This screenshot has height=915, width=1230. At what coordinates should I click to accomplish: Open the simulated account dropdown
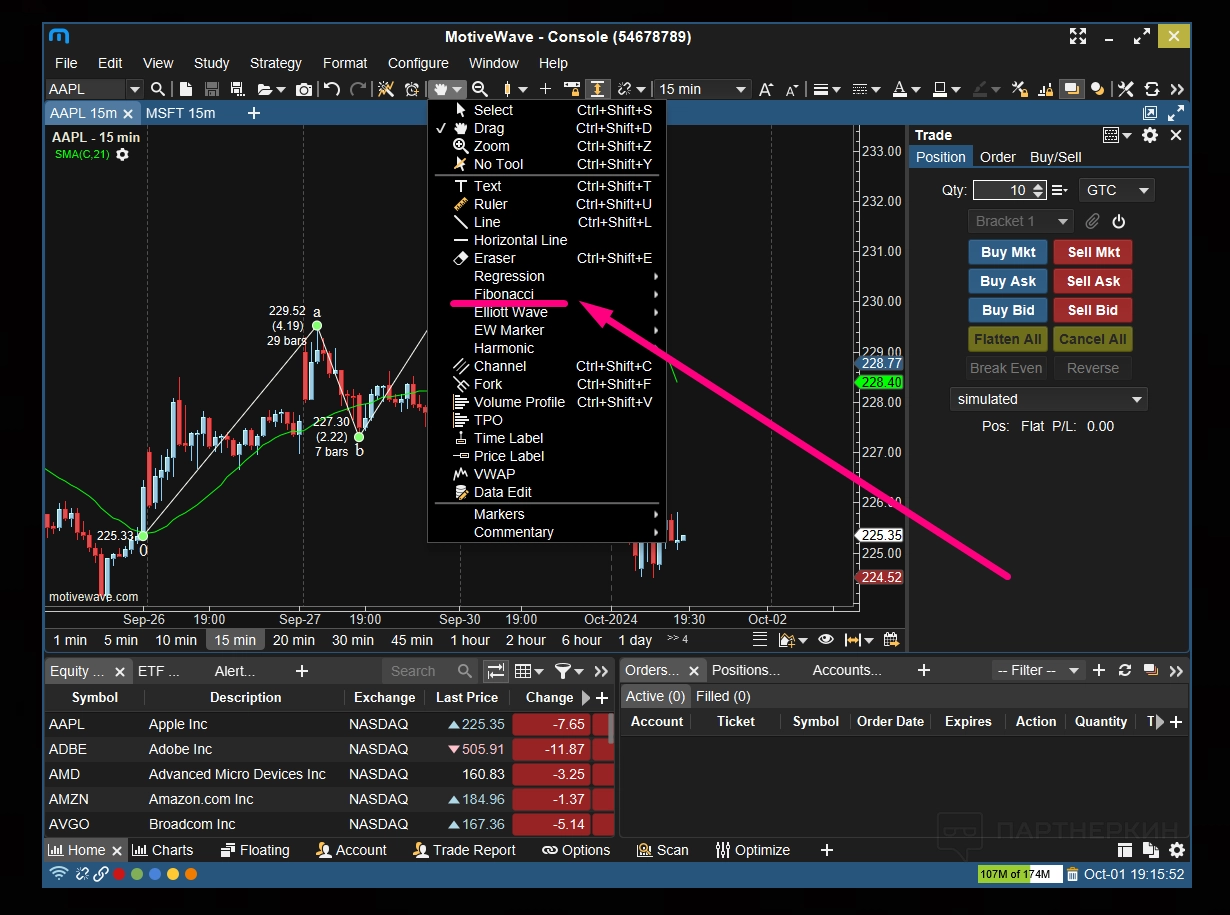[1048, 399]
